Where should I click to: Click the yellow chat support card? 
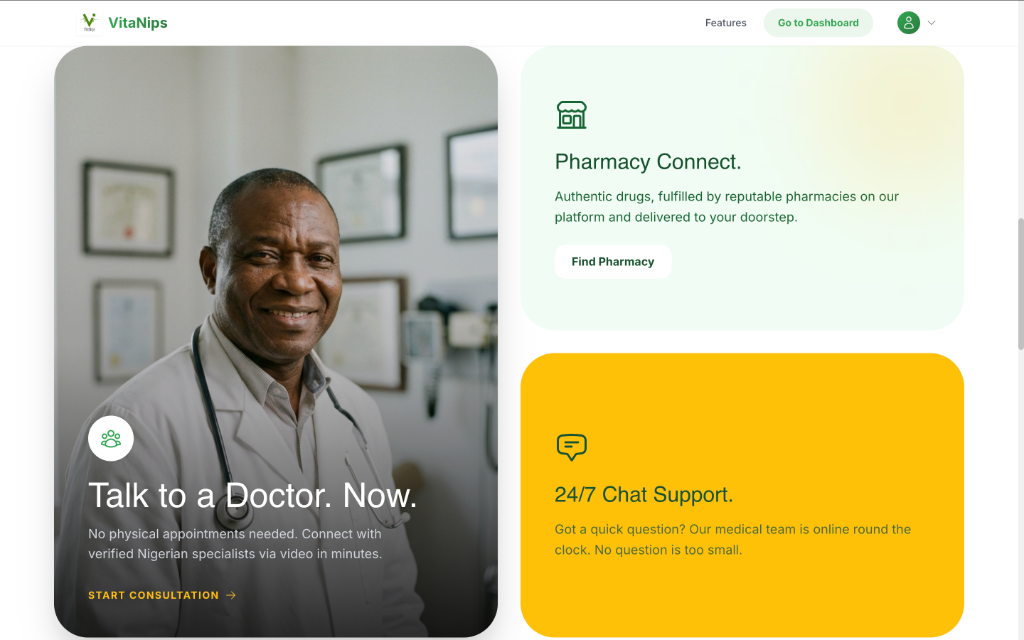point(742,495)
